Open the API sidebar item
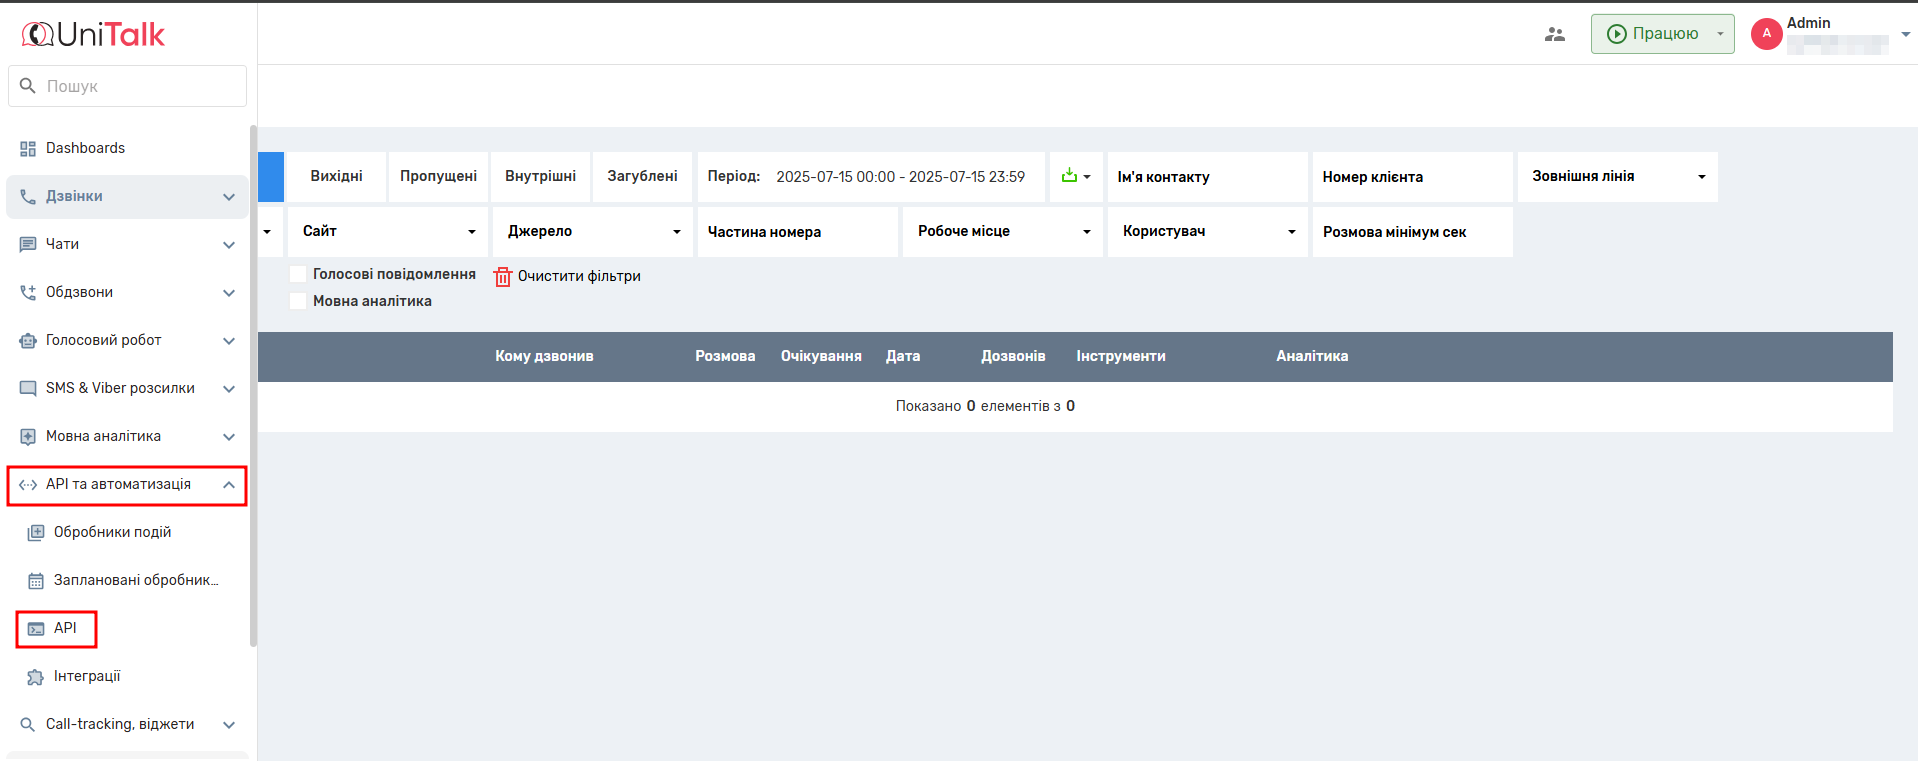Image resolution: width=1918 pixels, height=761 pixels. 65,629
